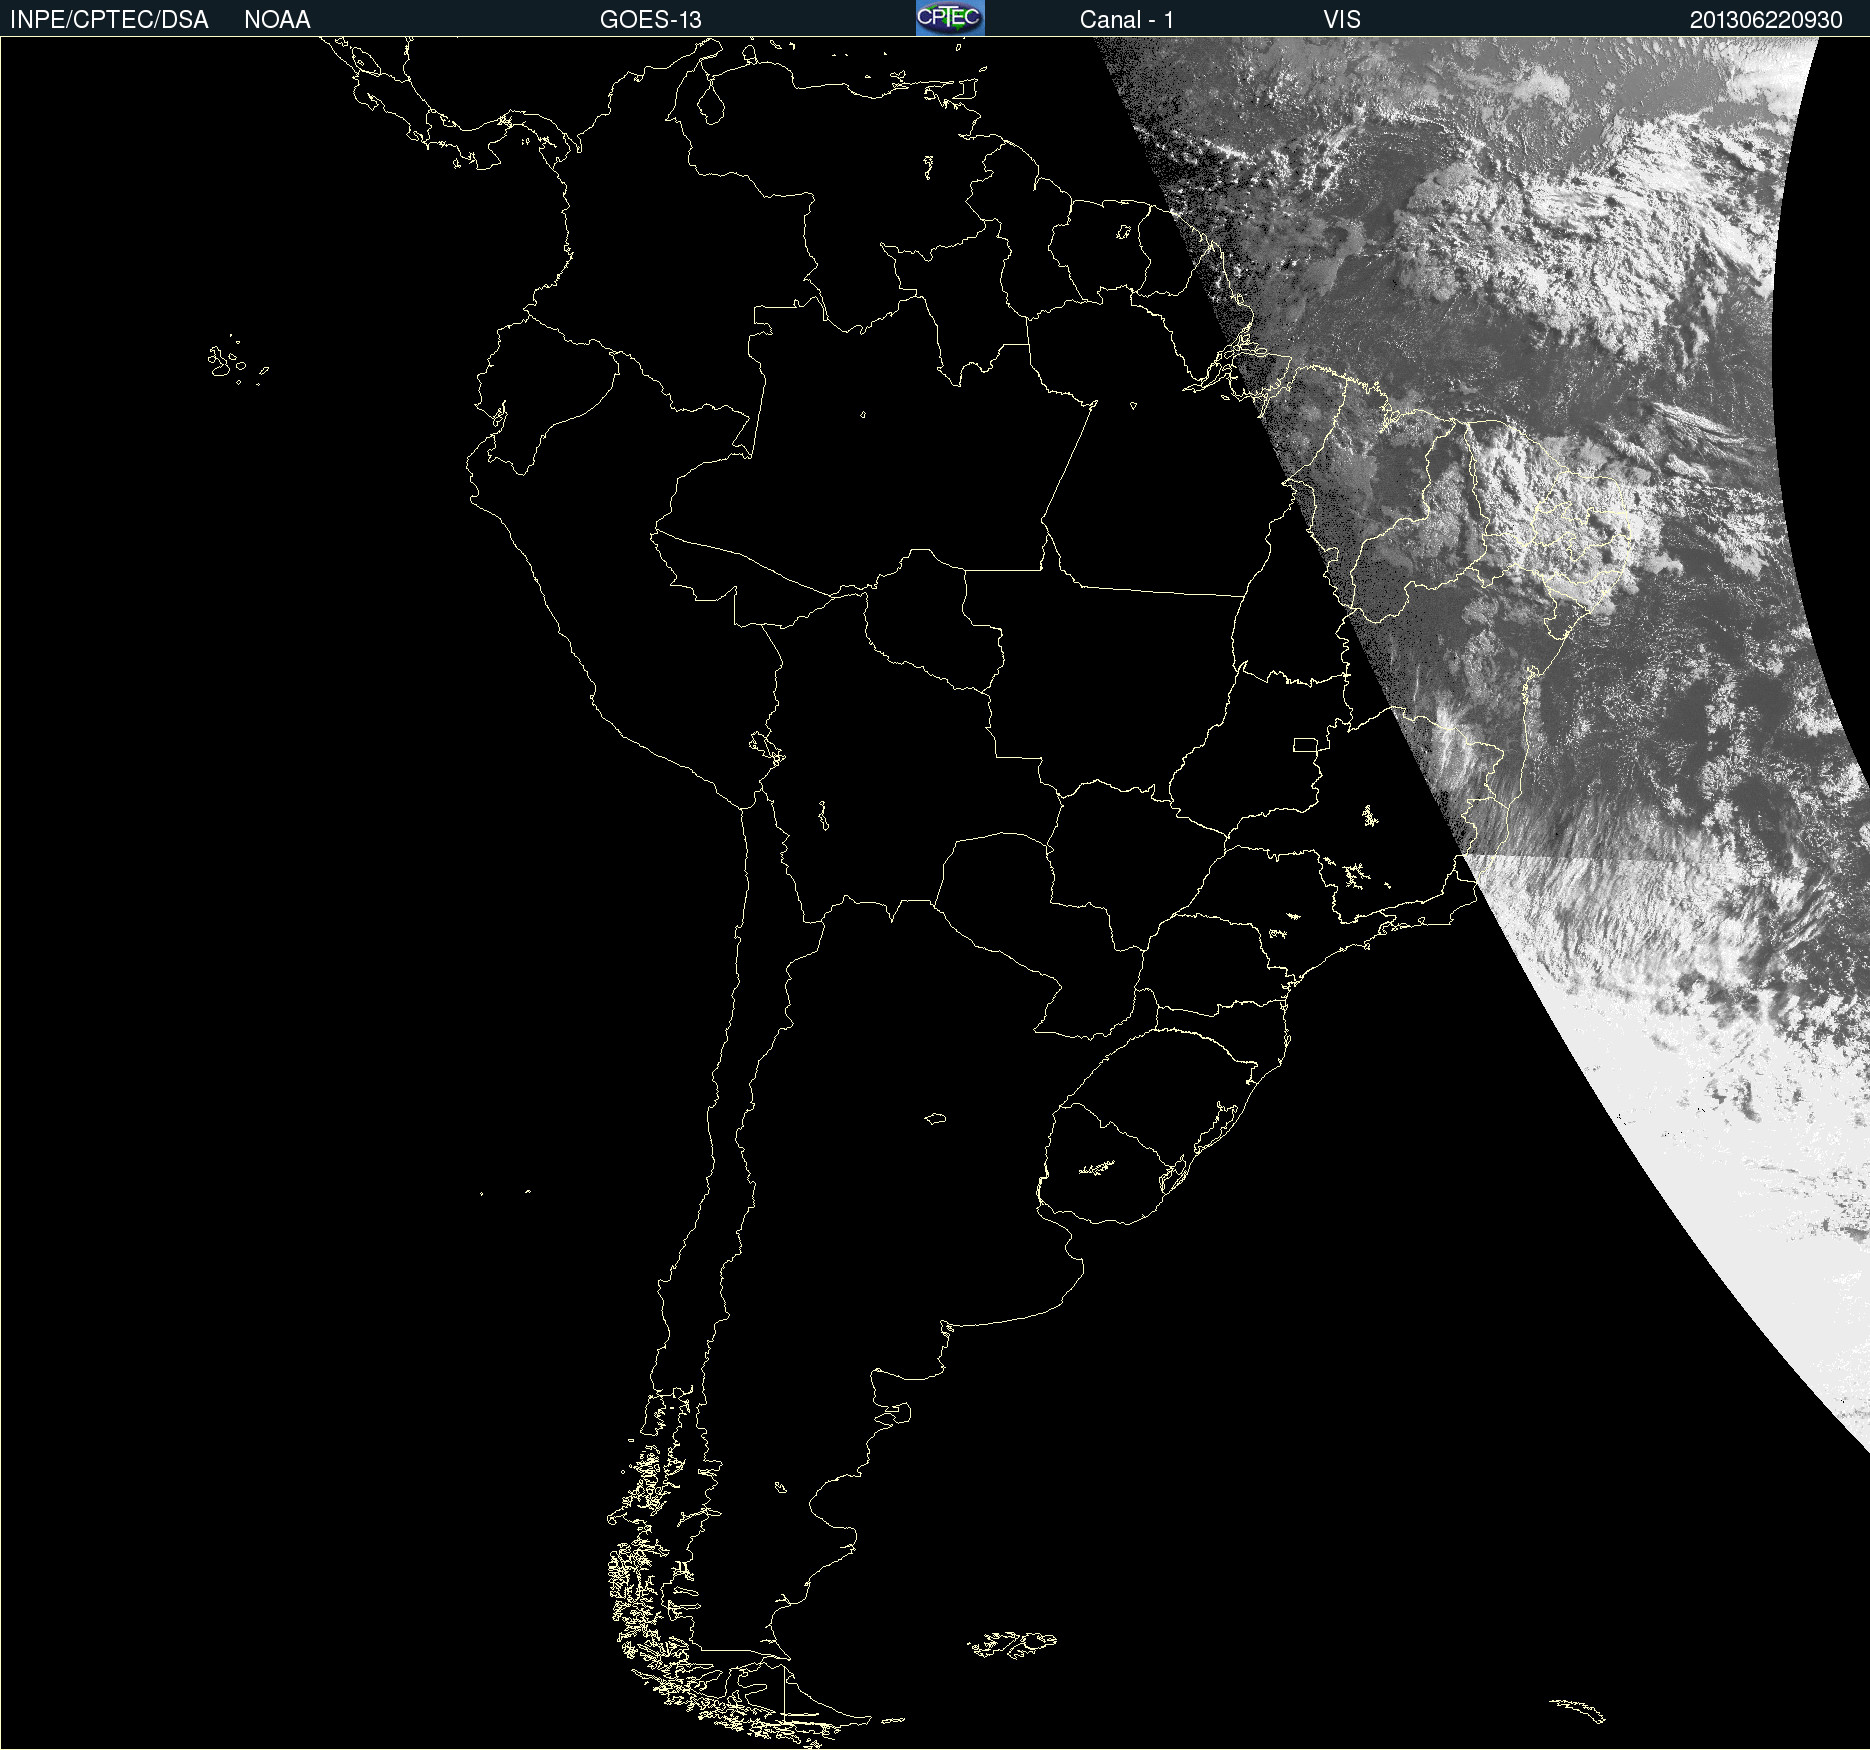Click the CPTEC logo in header

[949, 18]
